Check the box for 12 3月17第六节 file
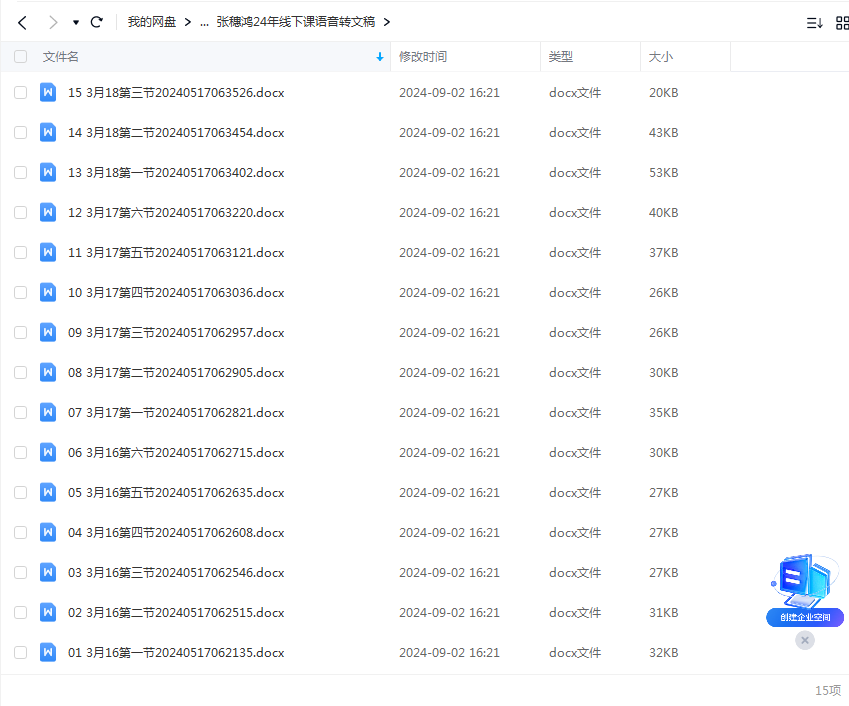 [x=21, y=213]
